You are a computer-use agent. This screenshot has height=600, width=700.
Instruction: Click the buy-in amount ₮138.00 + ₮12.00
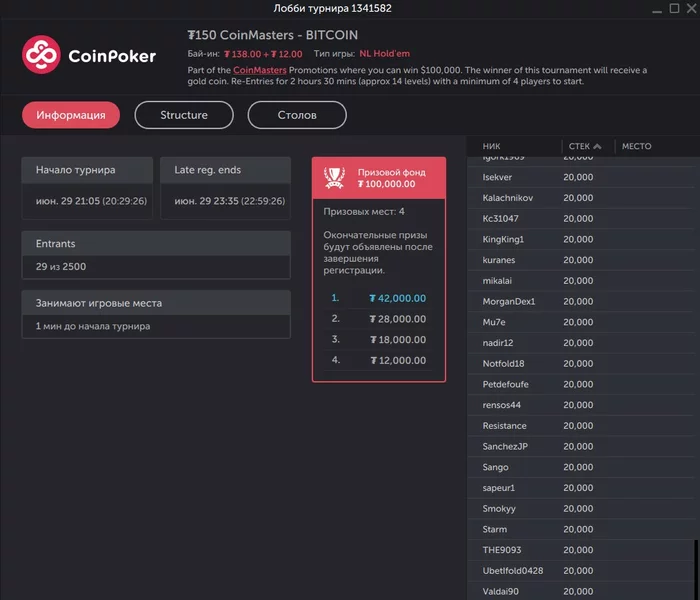click(x=263, y=54)
